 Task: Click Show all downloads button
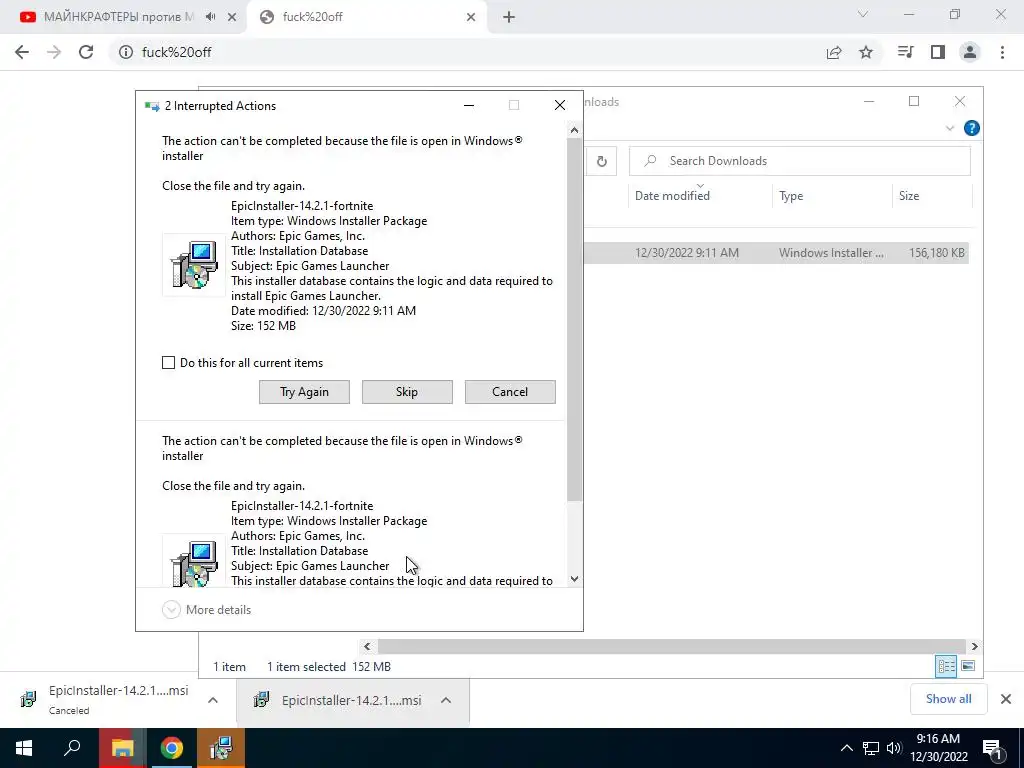tap(948, 699)
